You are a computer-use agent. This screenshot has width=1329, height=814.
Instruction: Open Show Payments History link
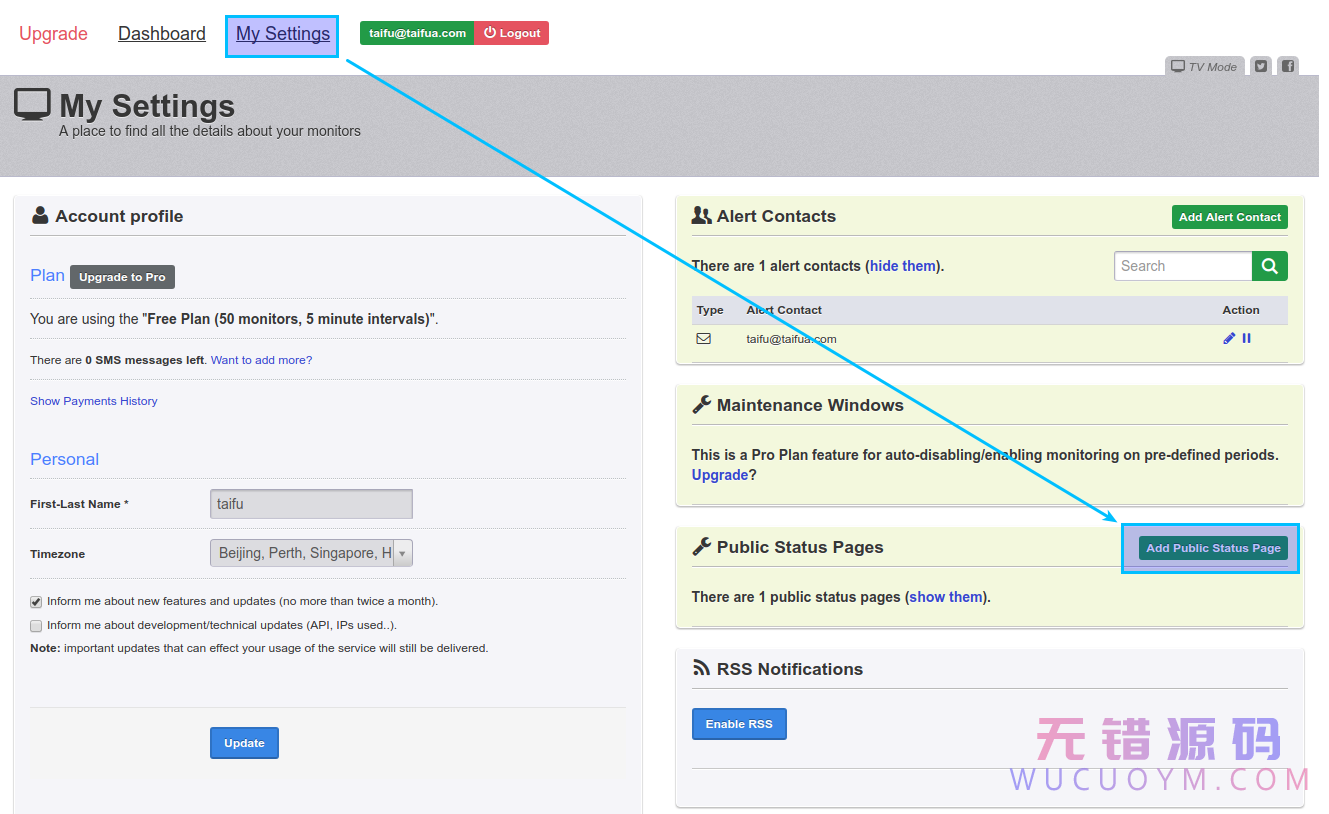(x=94, y=401)
